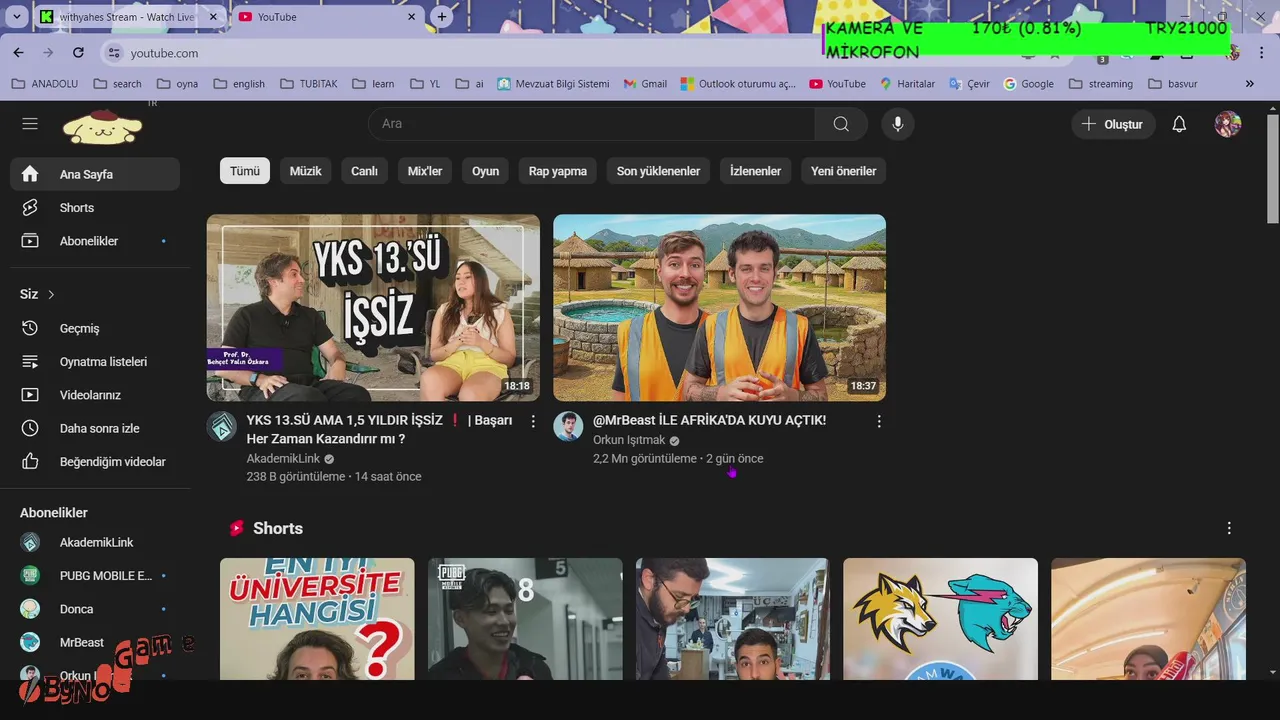This screenshot has width=1280, height=720.
Task: Open Haritalar bookmark
Action: pos(907,84)
